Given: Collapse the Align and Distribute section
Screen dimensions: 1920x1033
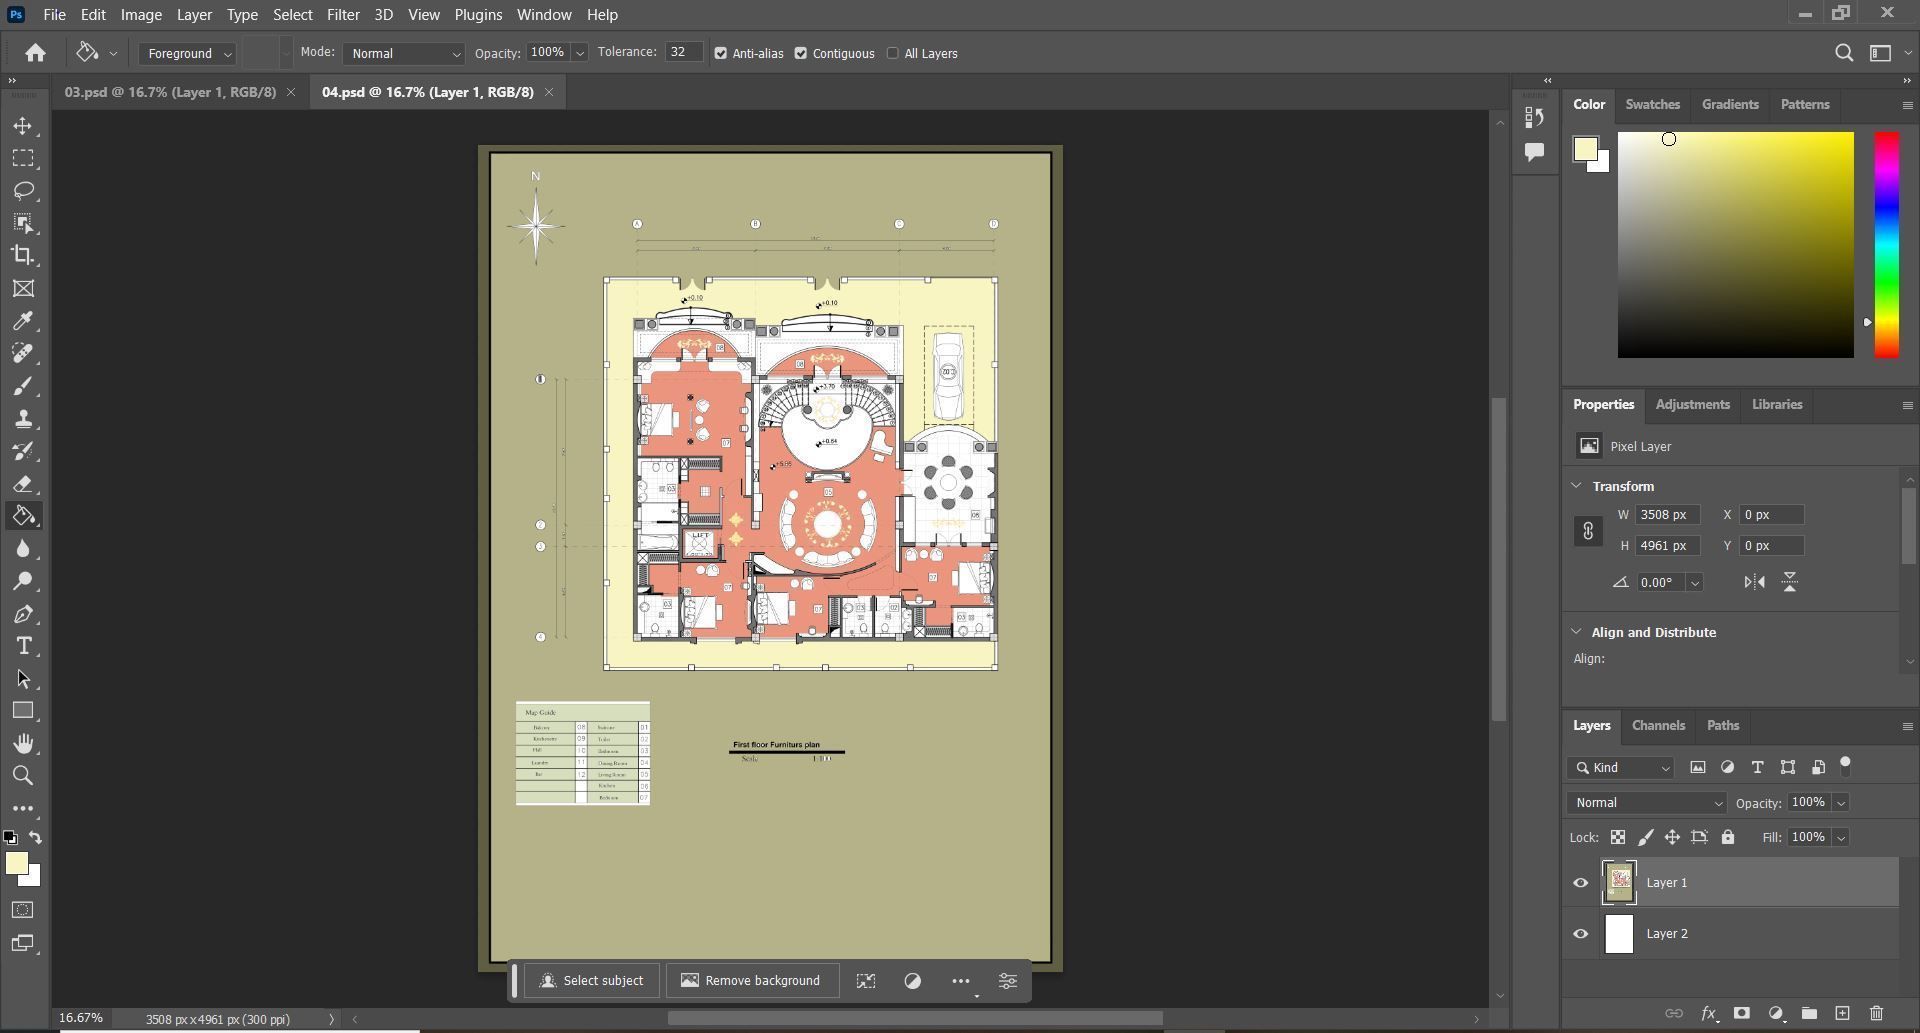Looking at the screenshot, I should pyautogui.click(x=1577, y=632).
